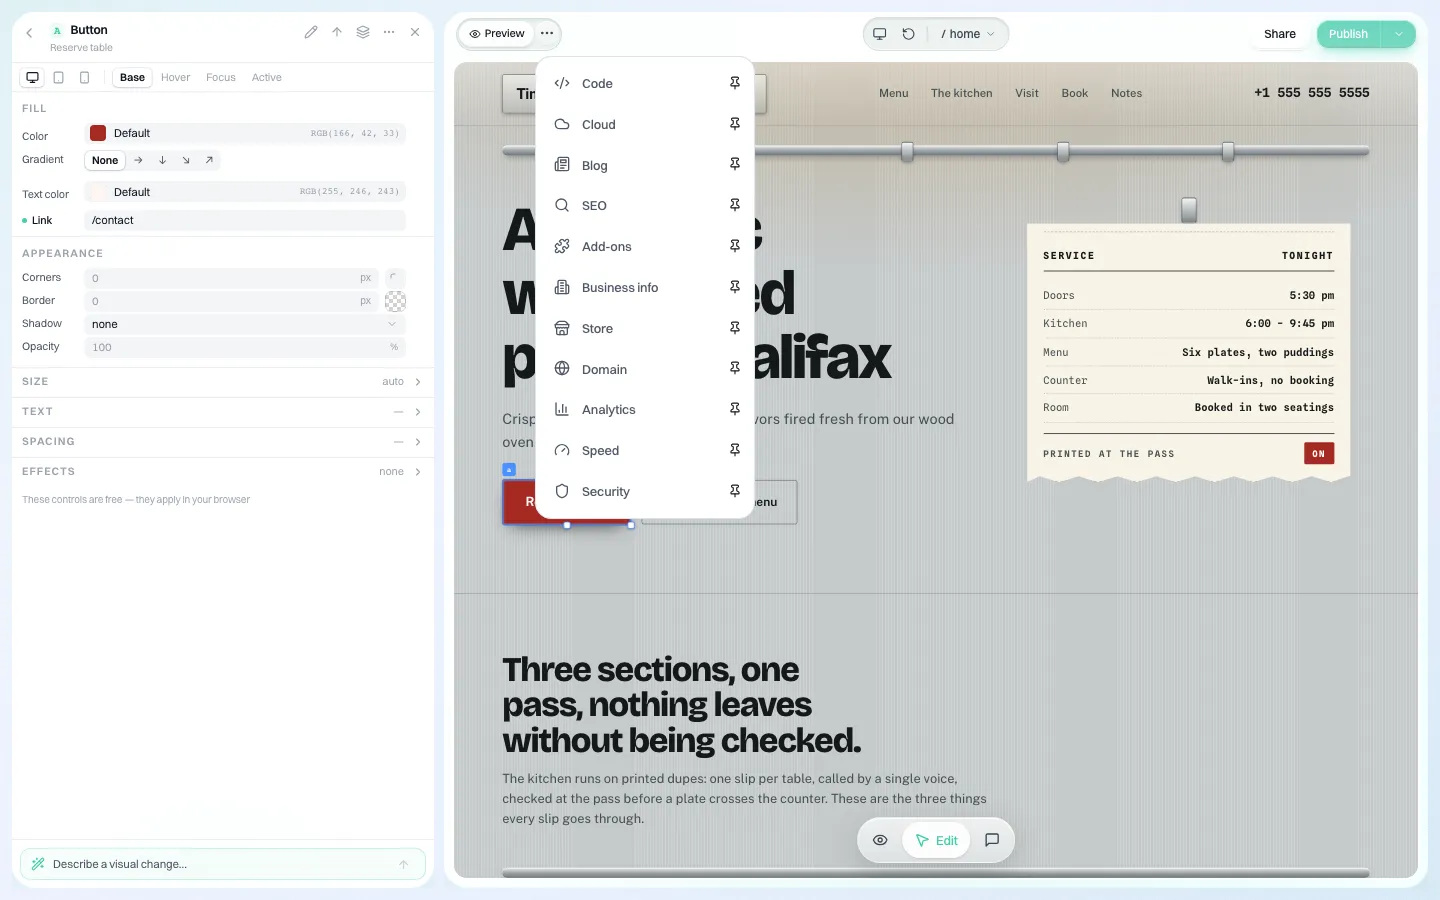Switch to the mobile phone viewport icon
1440x900 pixels.
coord(85,77)
